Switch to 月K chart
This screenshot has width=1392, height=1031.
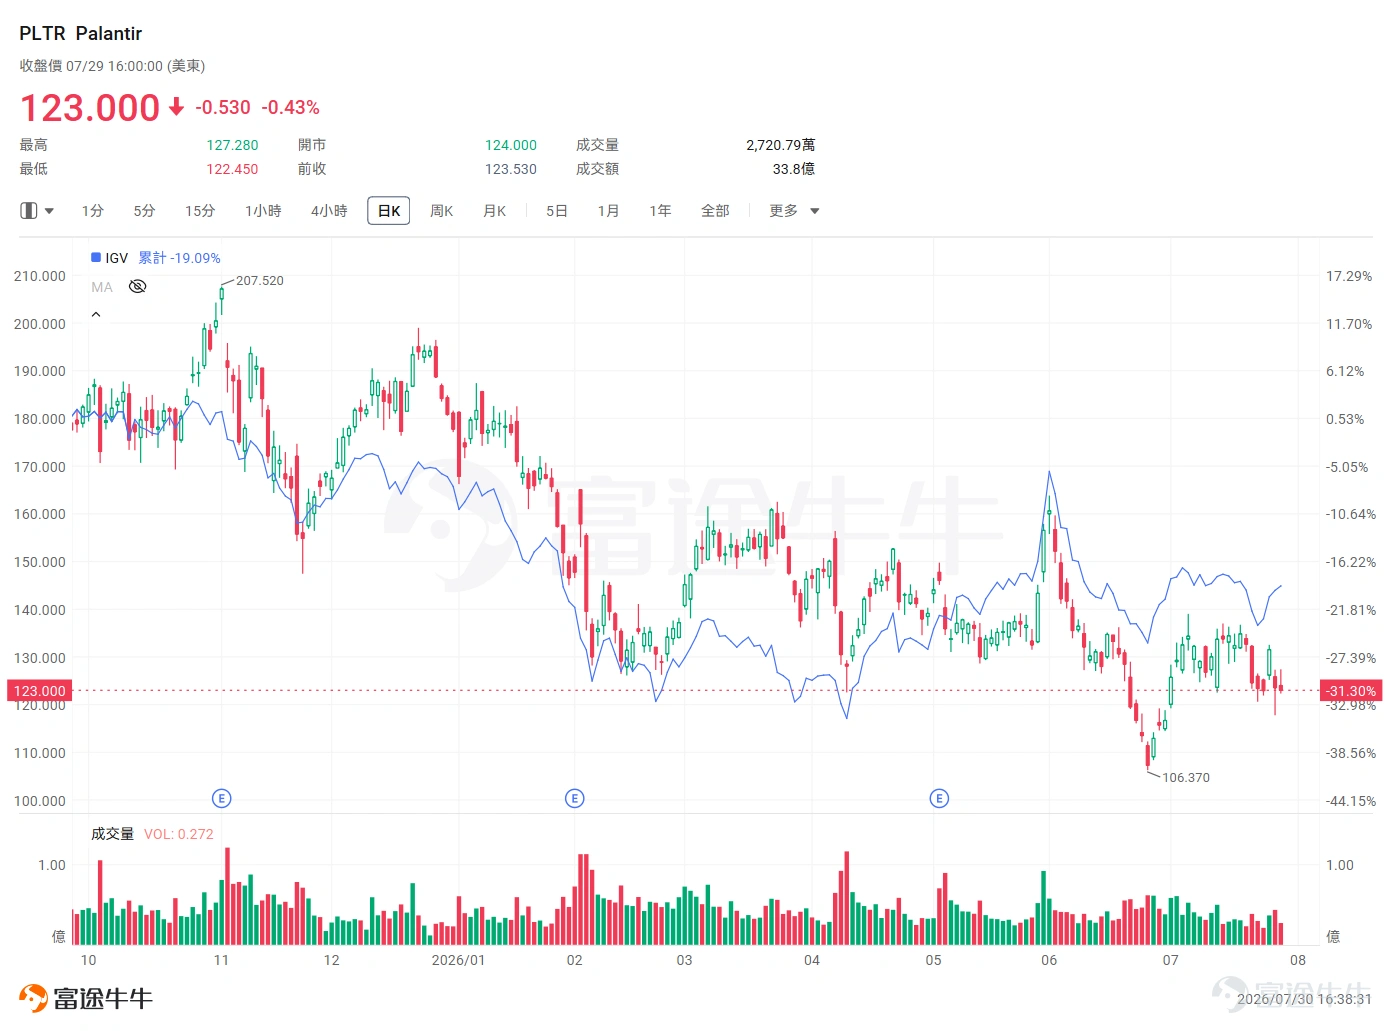(494, 211)
